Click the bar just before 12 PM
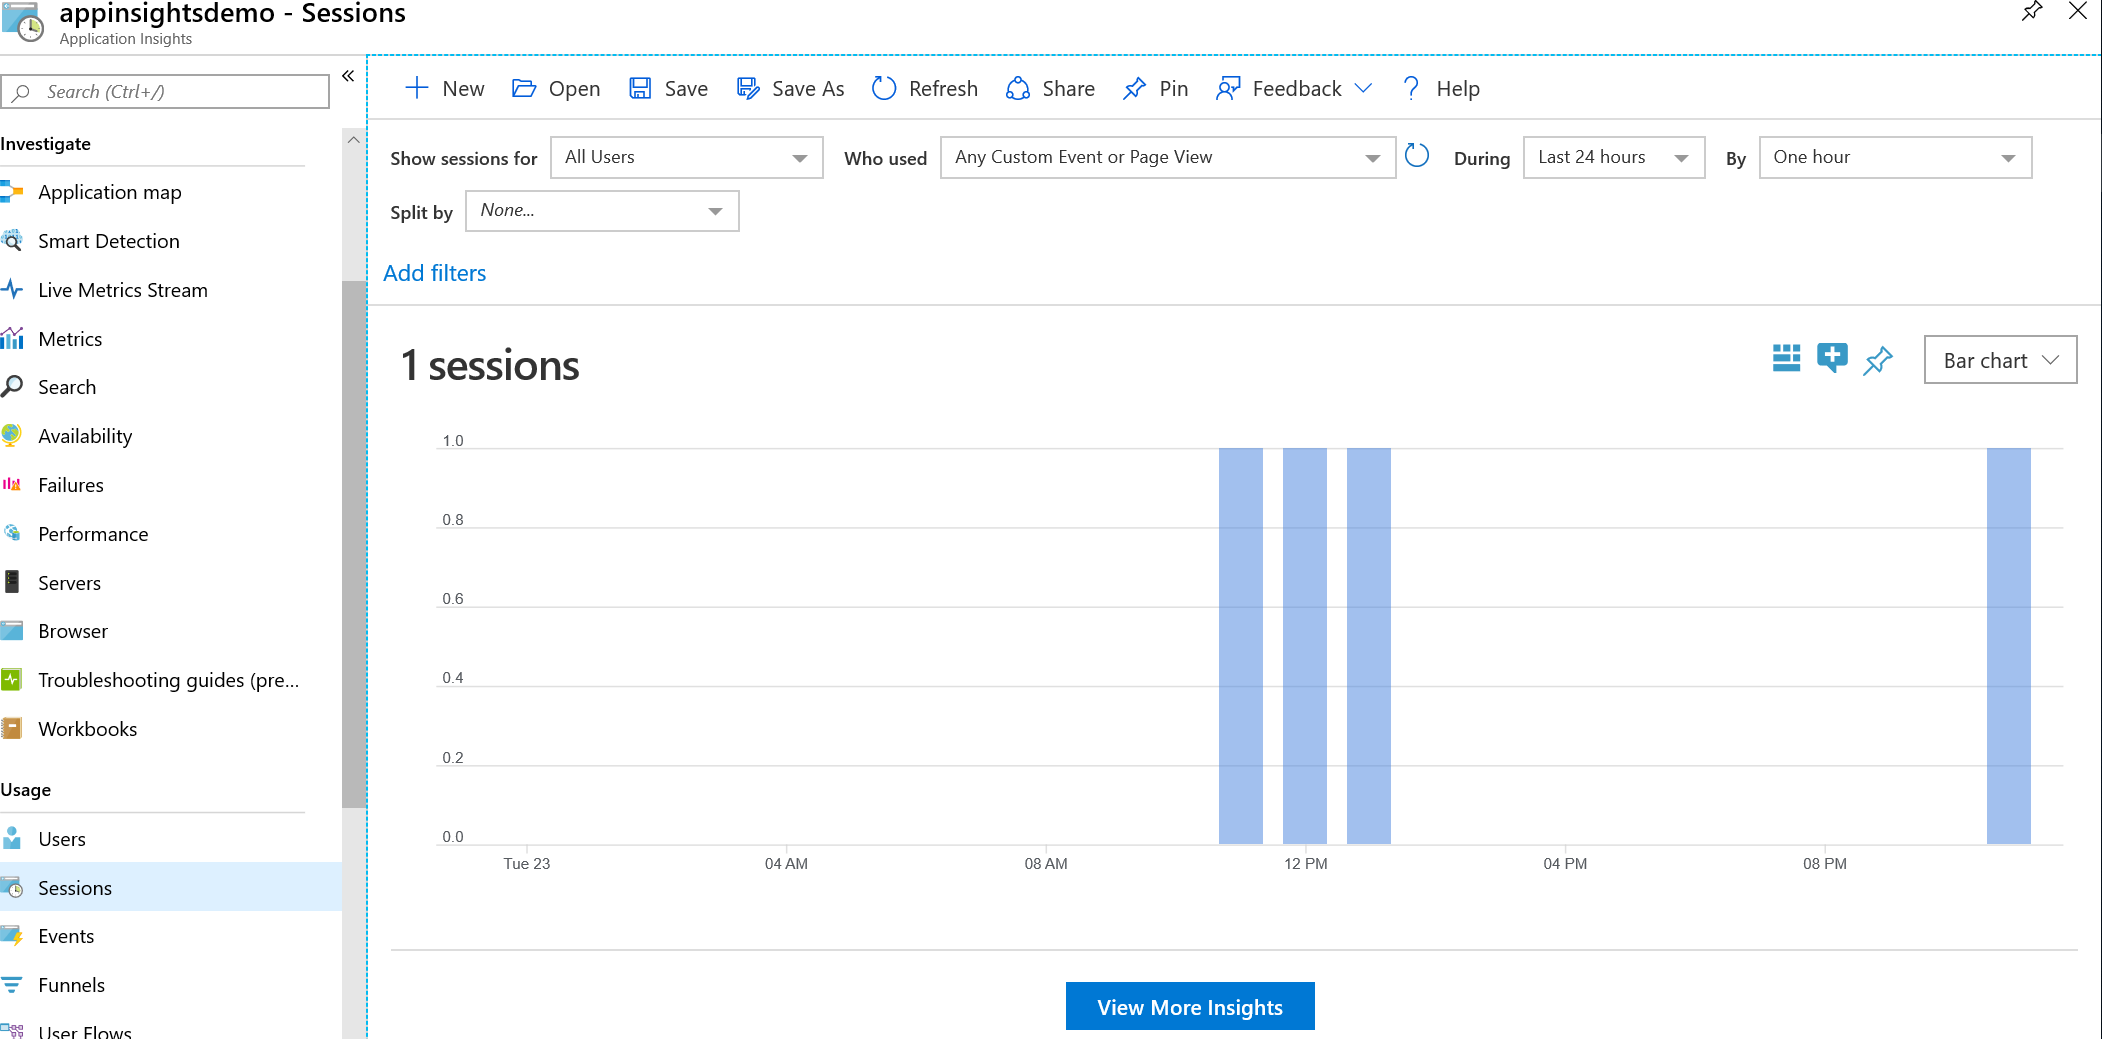 (x=1241, y=646)
